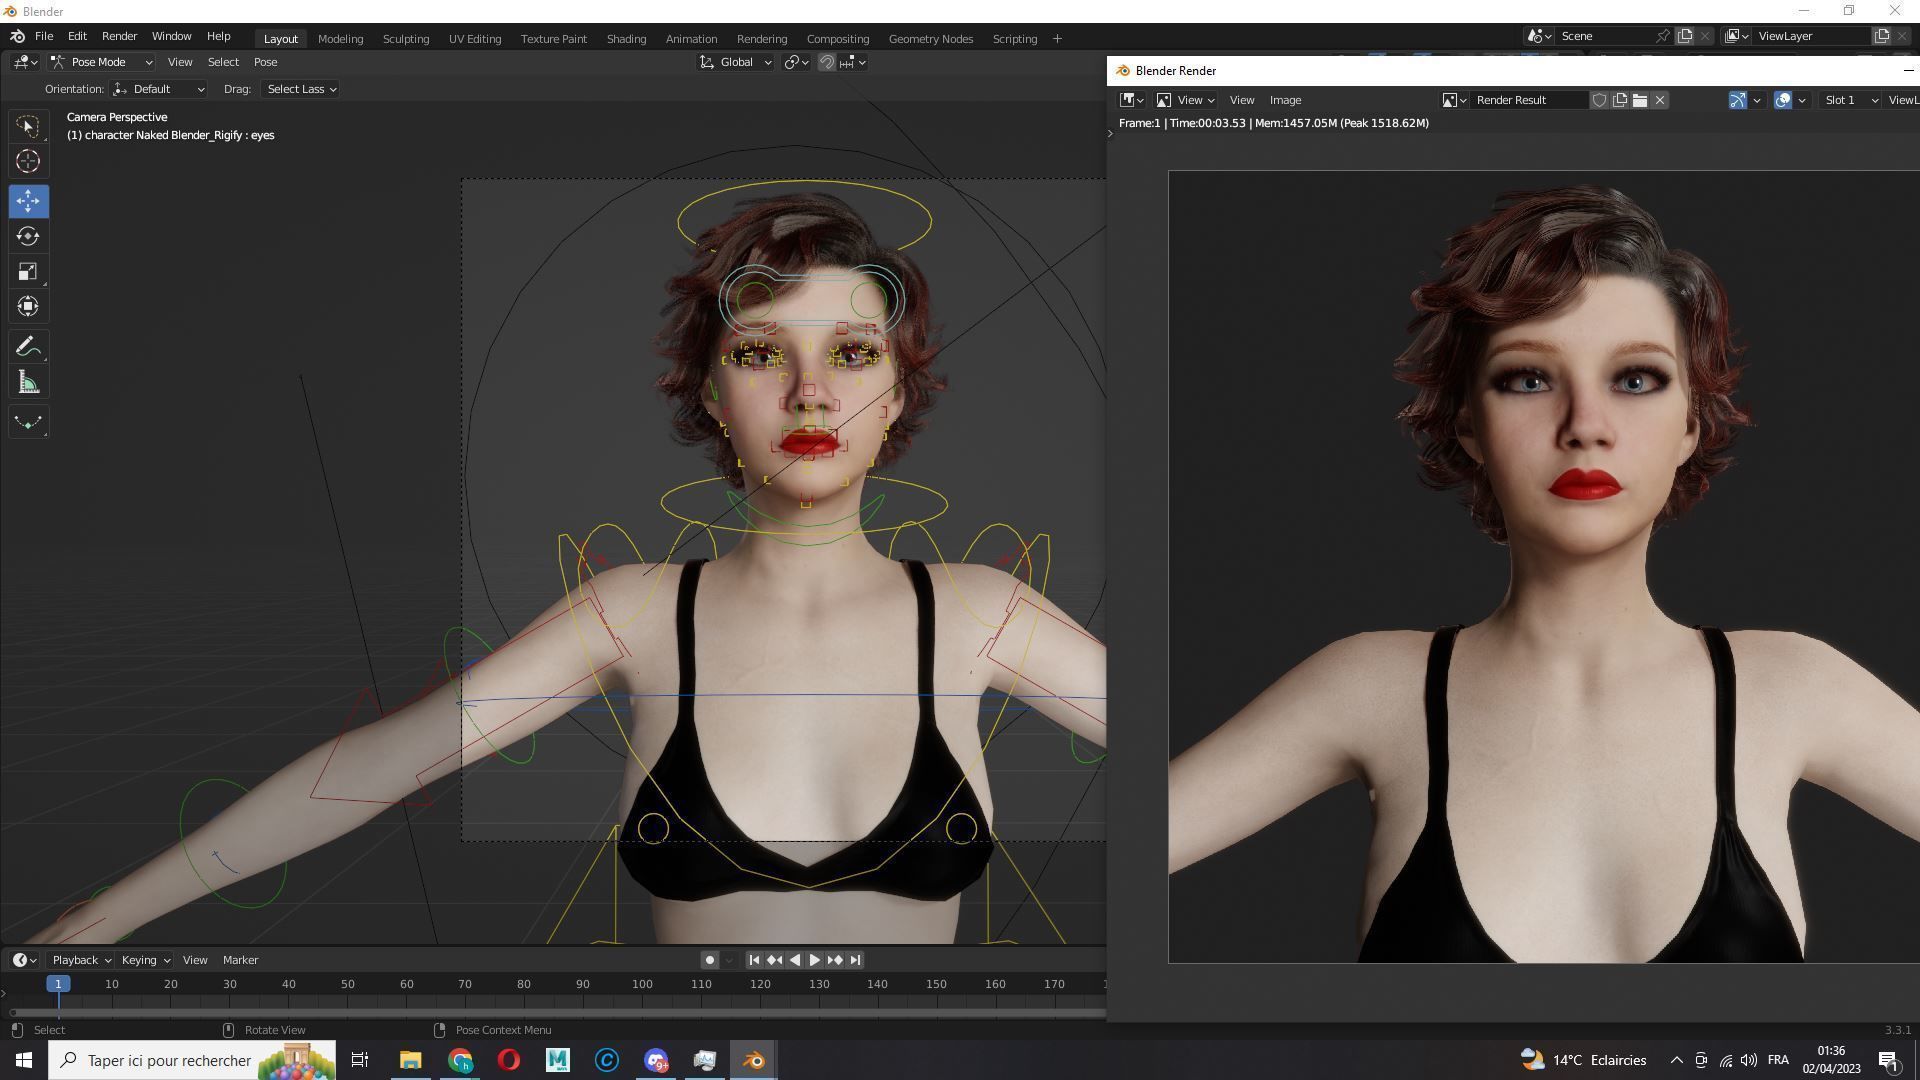
Task: Toggle auto keying record button
Action: click(x=709, y=960)
